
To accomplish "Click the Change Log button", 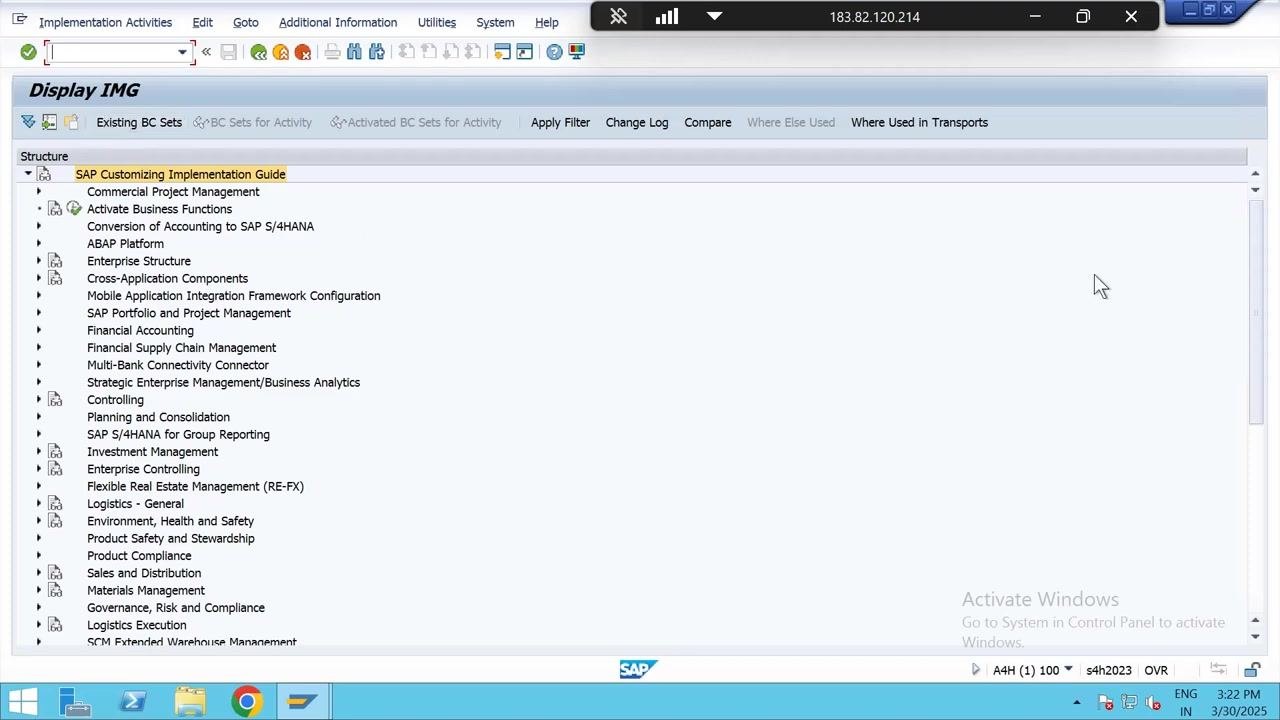I will coord(637,122).
